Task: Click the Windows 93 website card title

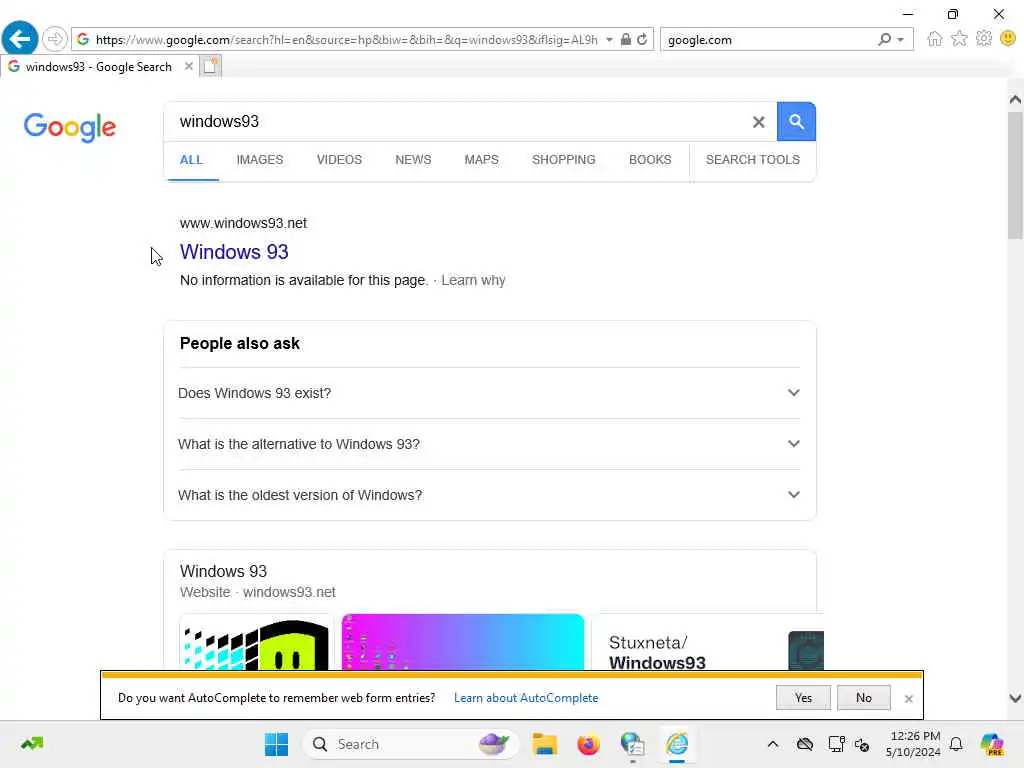Action: coord(223,571)
